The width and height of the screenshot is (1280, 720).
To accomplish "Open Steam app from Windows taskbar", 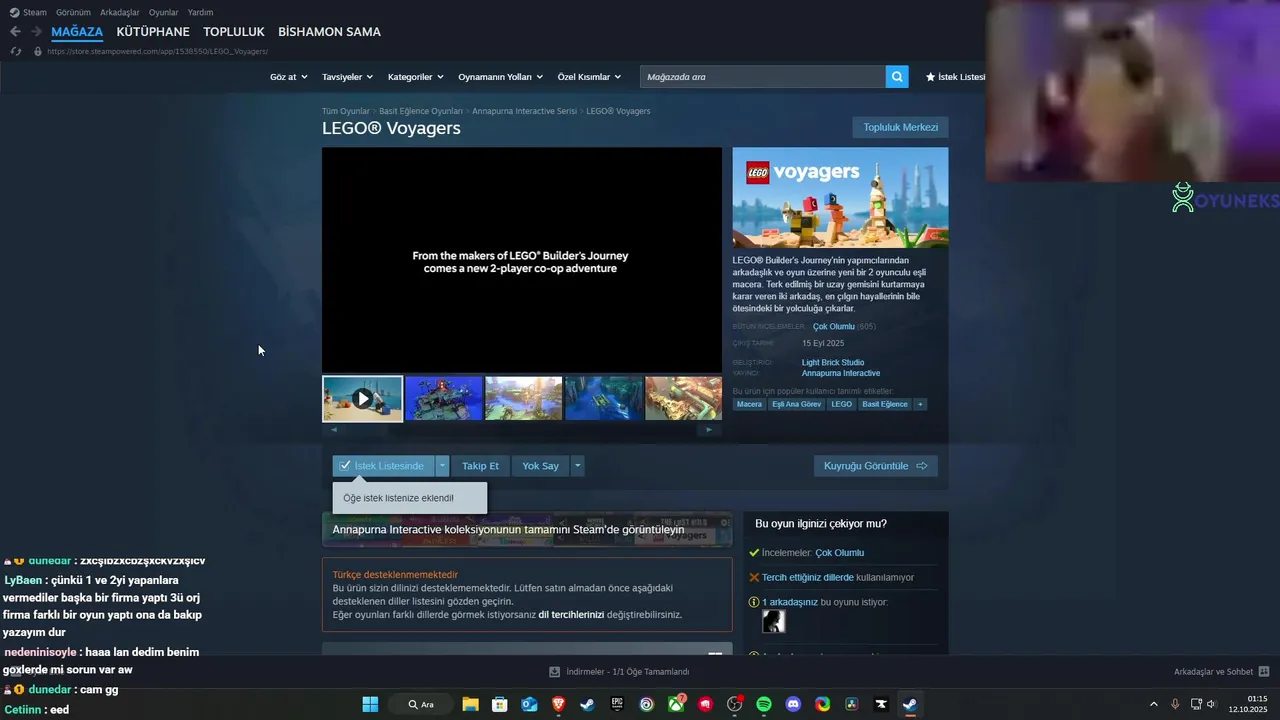I will [x=909, y=704].
